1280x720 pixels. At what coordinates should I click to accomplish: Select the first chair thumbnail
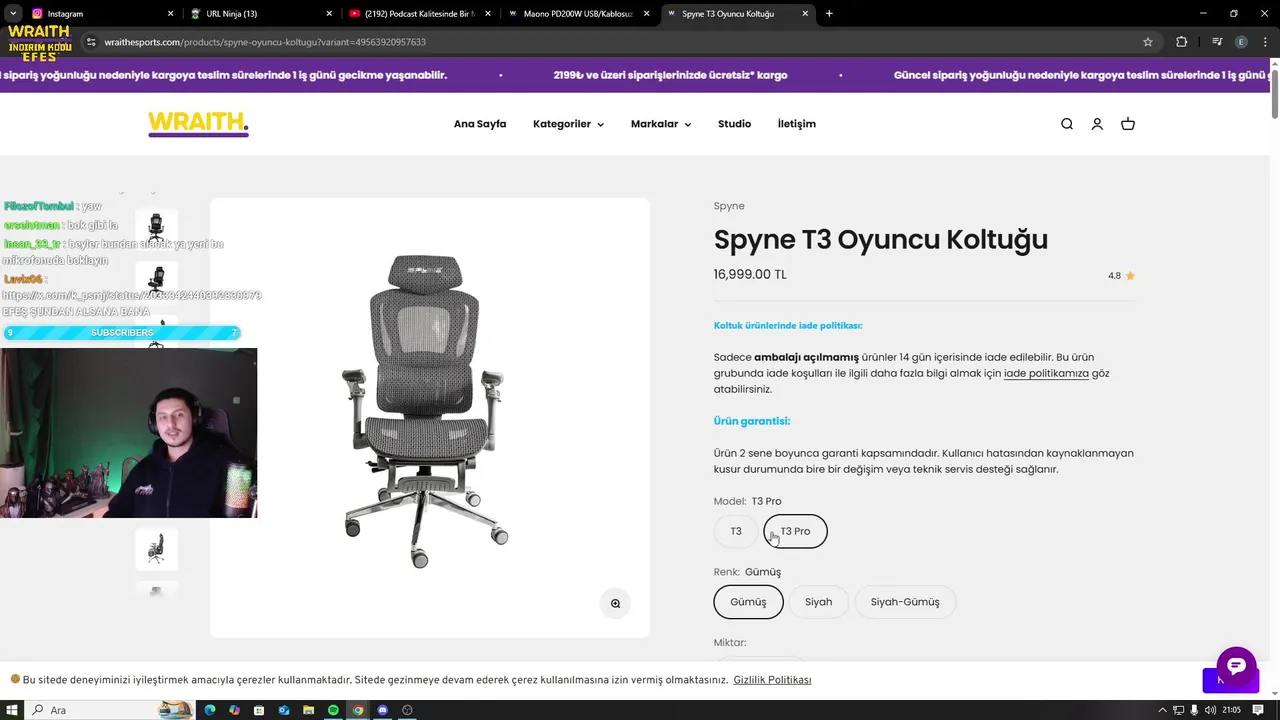[x=156, y=228]
